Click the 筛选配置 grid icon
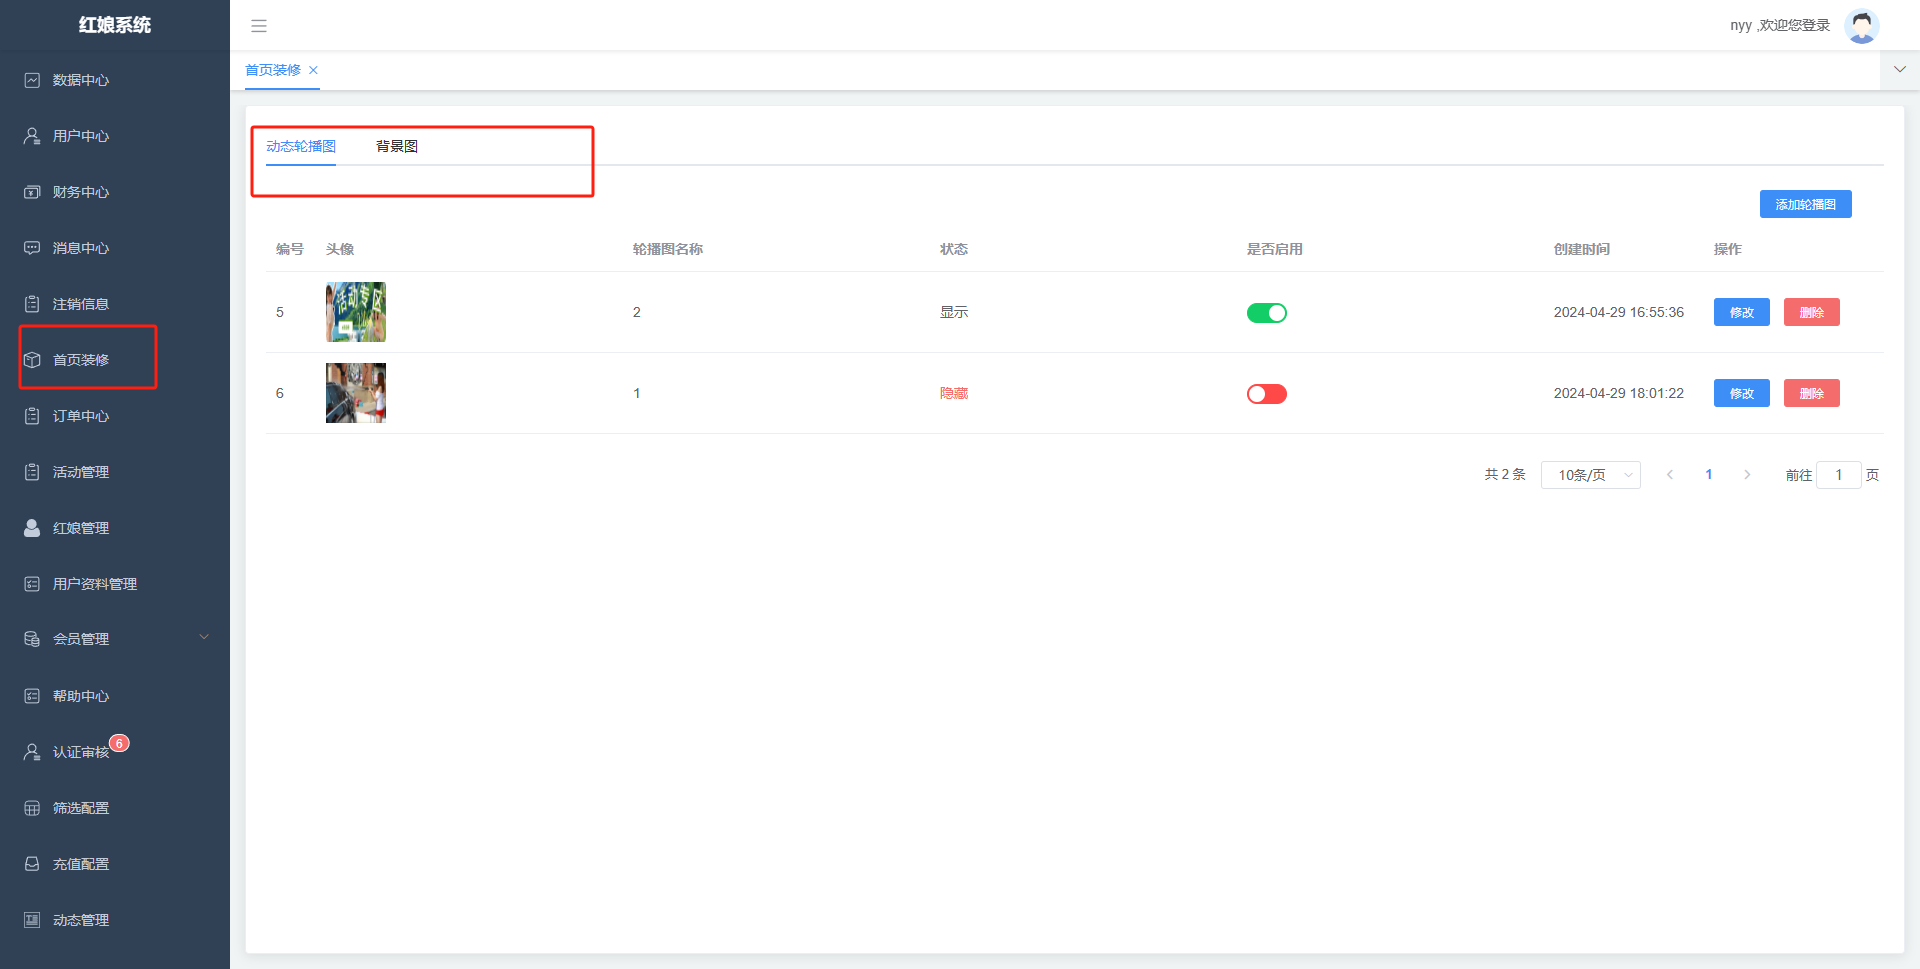This screenshot has width=1920, height=969. click(32, 808)
